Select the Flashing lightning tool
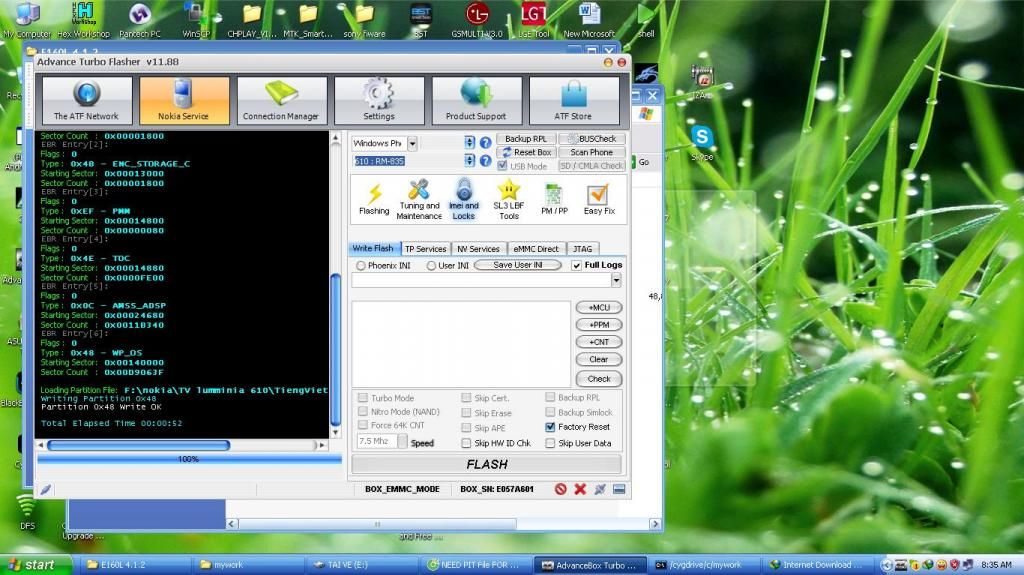This screenshot has width=1024, height=575. (x=374, y=199)
